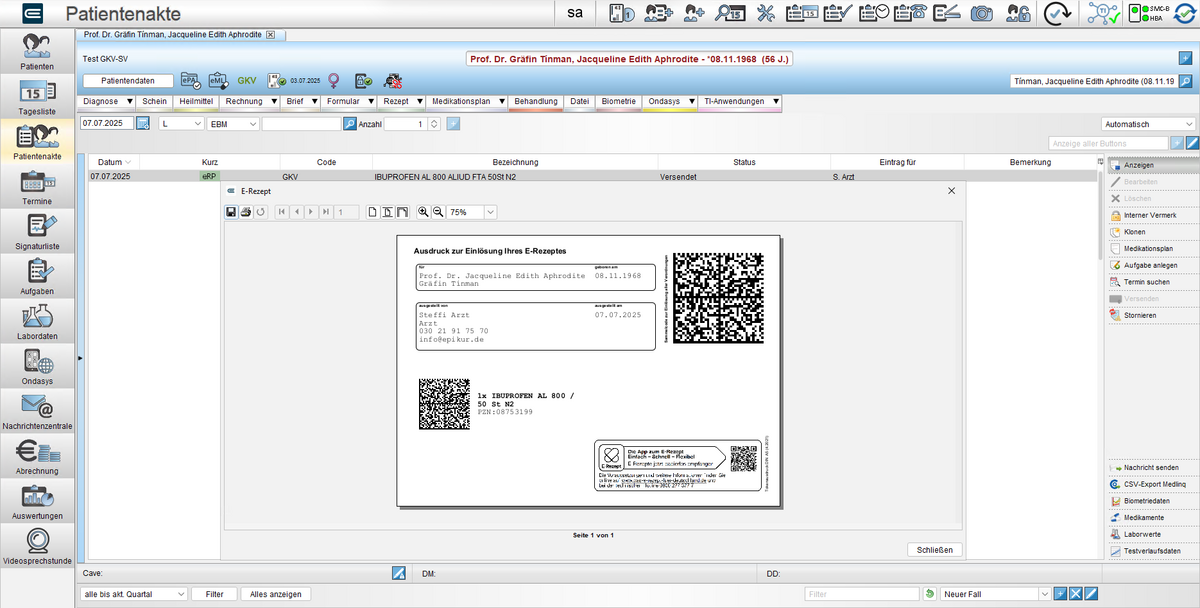The height and width of the screenshot is (608, 1200).
Task: Open the 'alle bis akt. Quartal' dropdown
Action: (134, 594)
